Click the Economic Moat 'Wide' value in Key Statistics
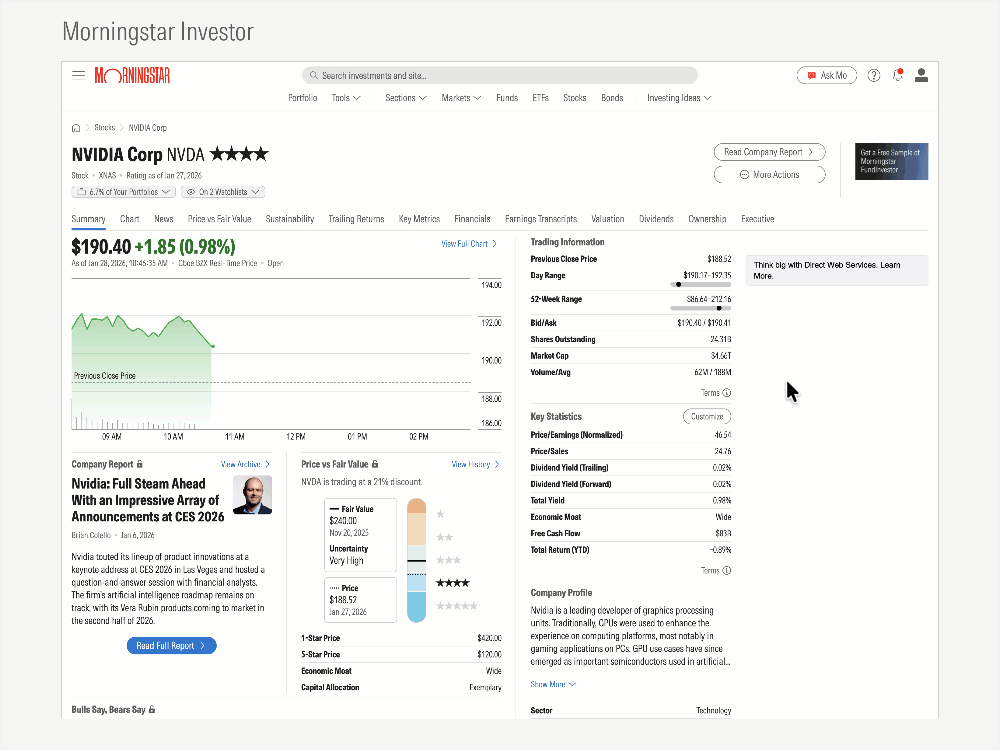This screenshot has width=1000, height=750. tap(723, 517)
